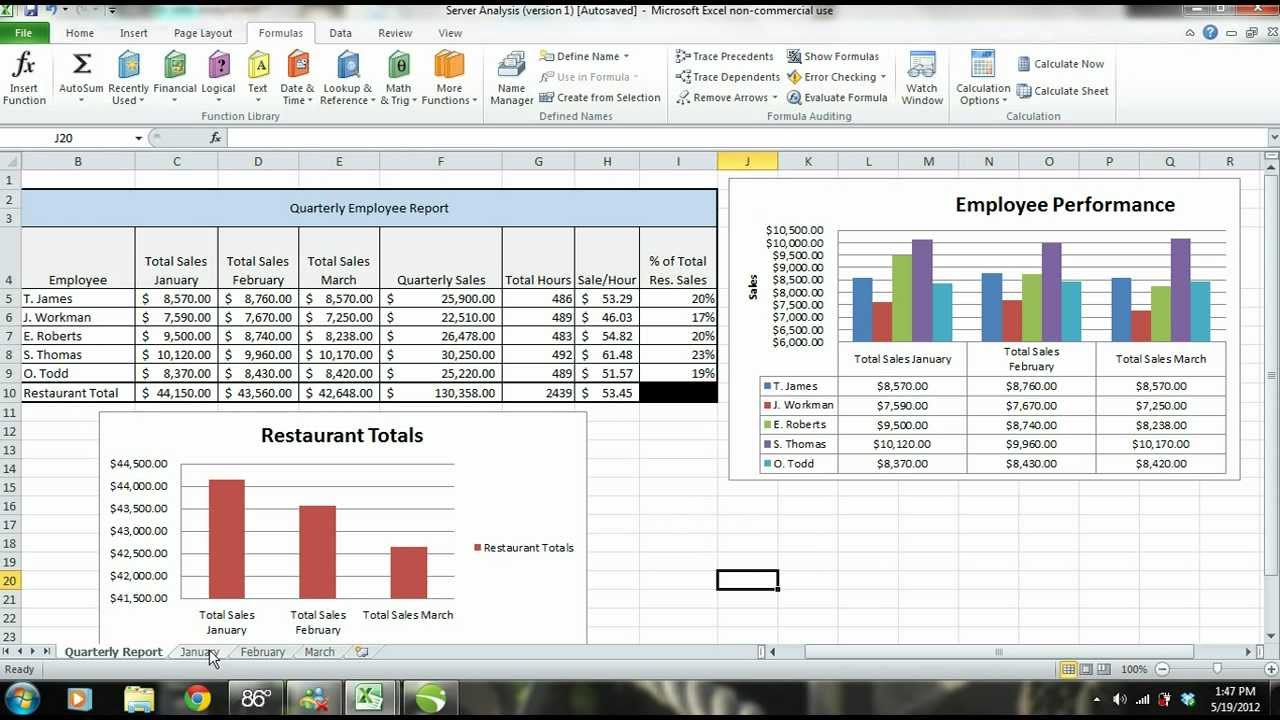Open Math & Trig functions
This screenshot has width=1280, height=720.
(x=398, y=79)
